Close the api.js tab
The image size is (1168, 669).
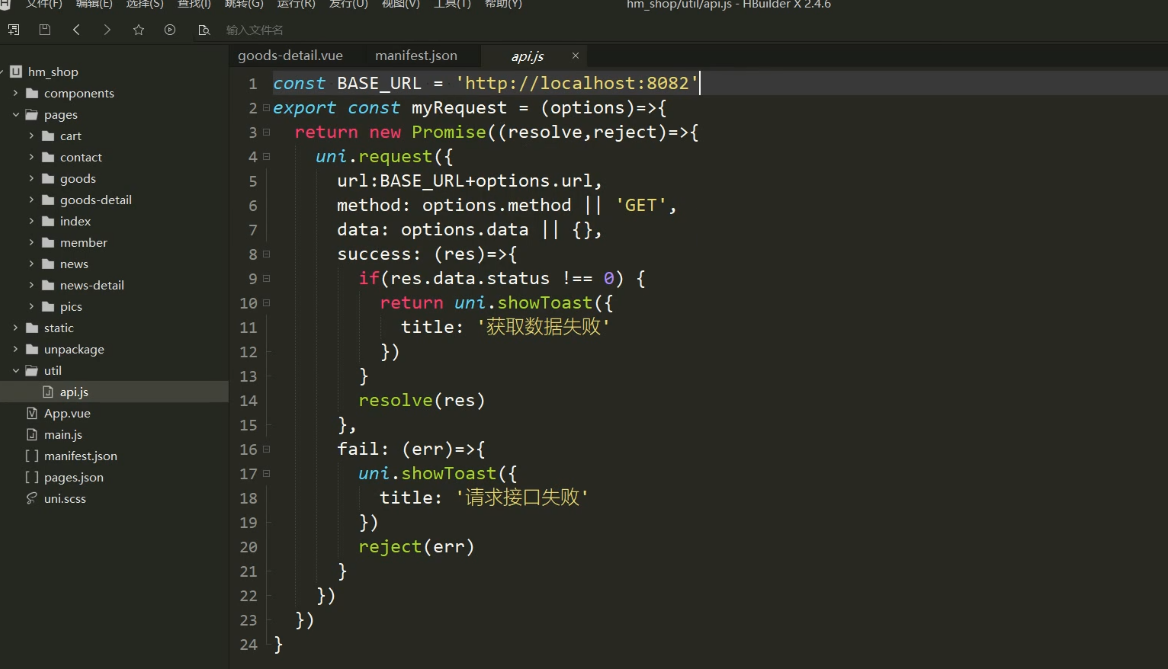(575, 56)
